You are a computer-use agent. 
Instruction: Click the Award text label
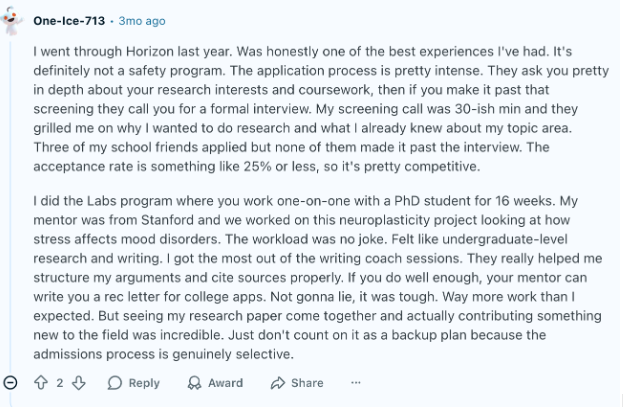225,383
